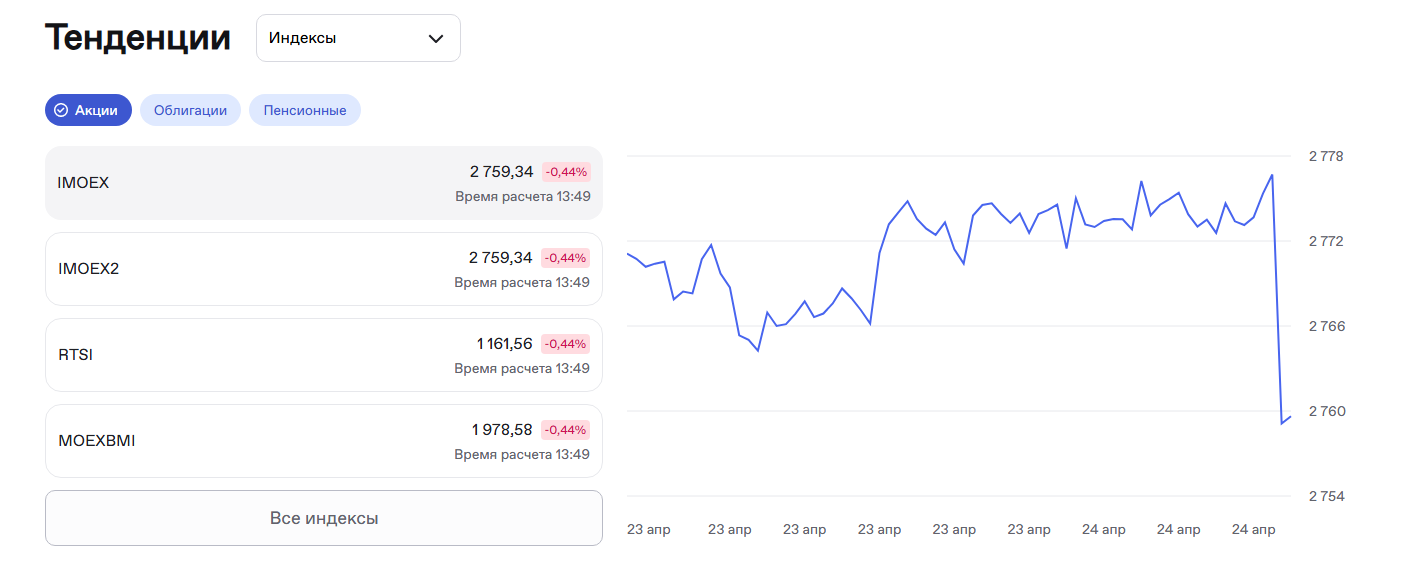The width and height of the screenshot is (1425, 579).
Task: Click the checkmark icon in Акции chip
Action: (x=61, y=110)
